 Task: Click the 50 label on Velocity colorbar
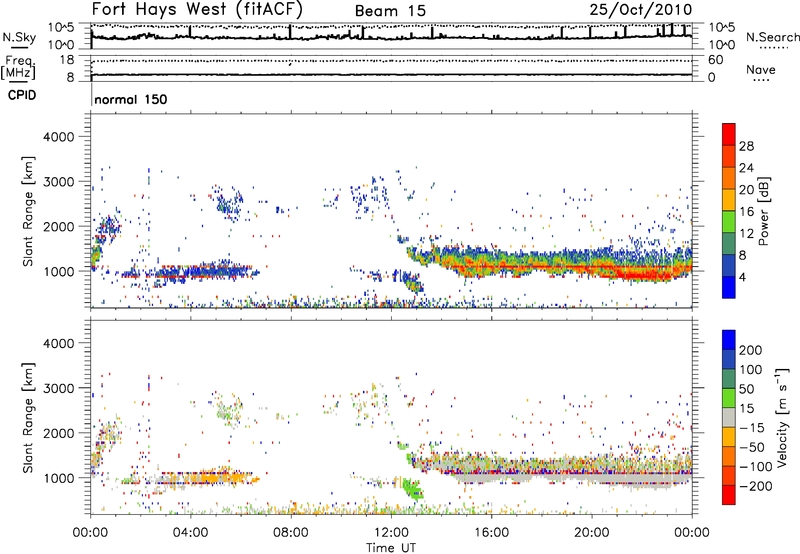pos(746,389)
